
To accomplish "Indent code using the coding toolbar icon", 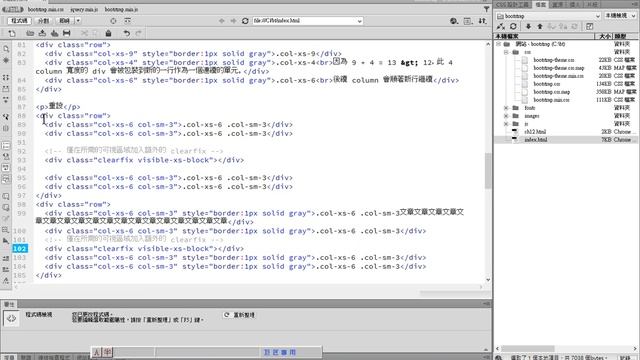I will point(6,258).
